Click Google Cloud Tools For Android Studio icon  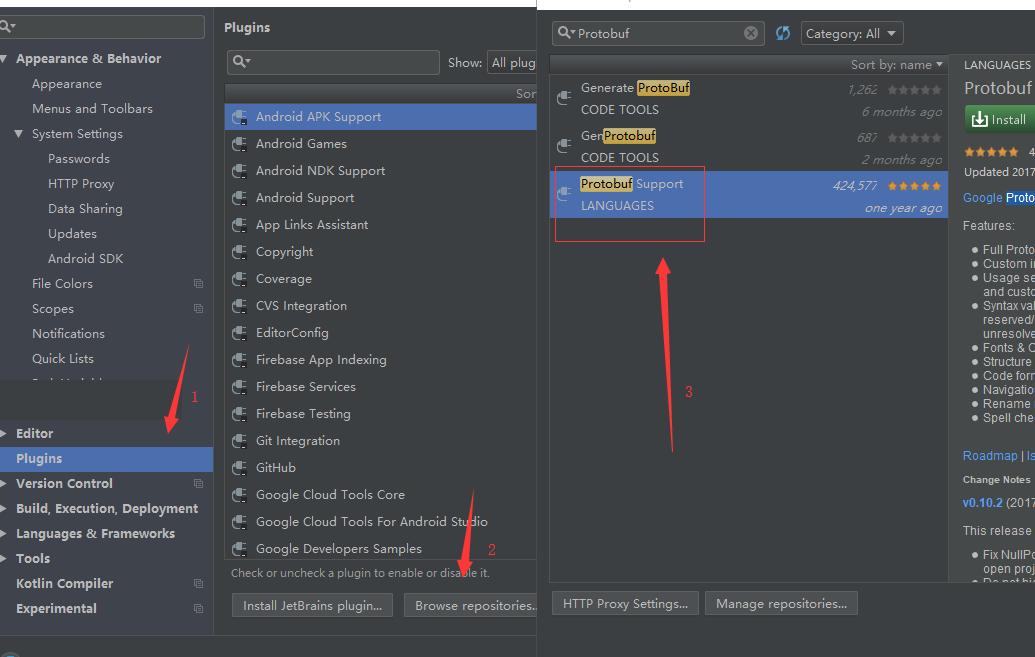pos(240,522)
